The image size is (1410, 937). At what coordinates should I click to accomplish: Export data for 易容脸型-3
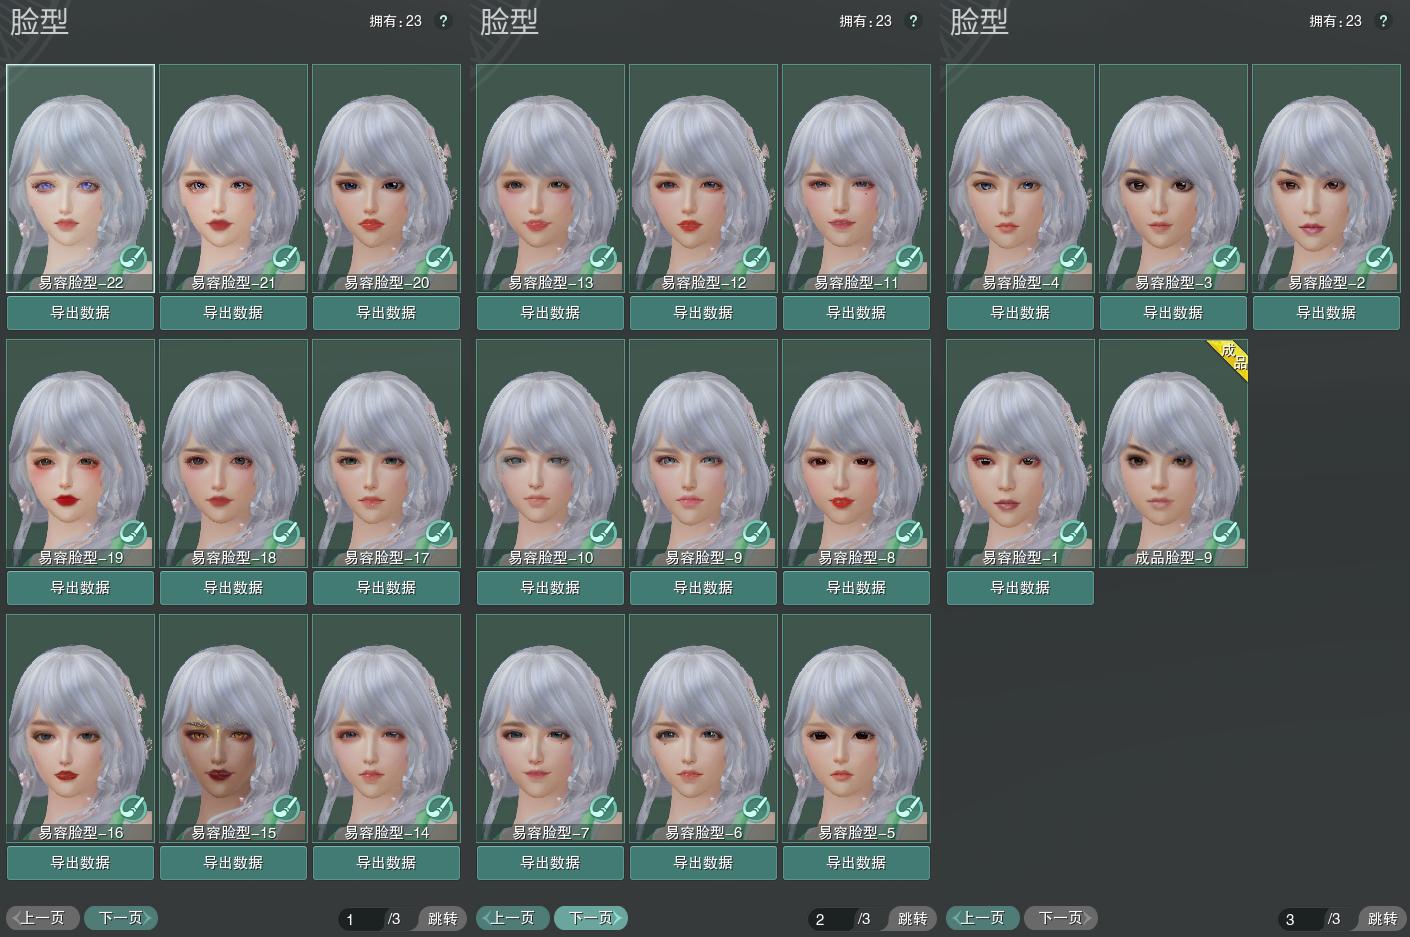[1174, 313]
